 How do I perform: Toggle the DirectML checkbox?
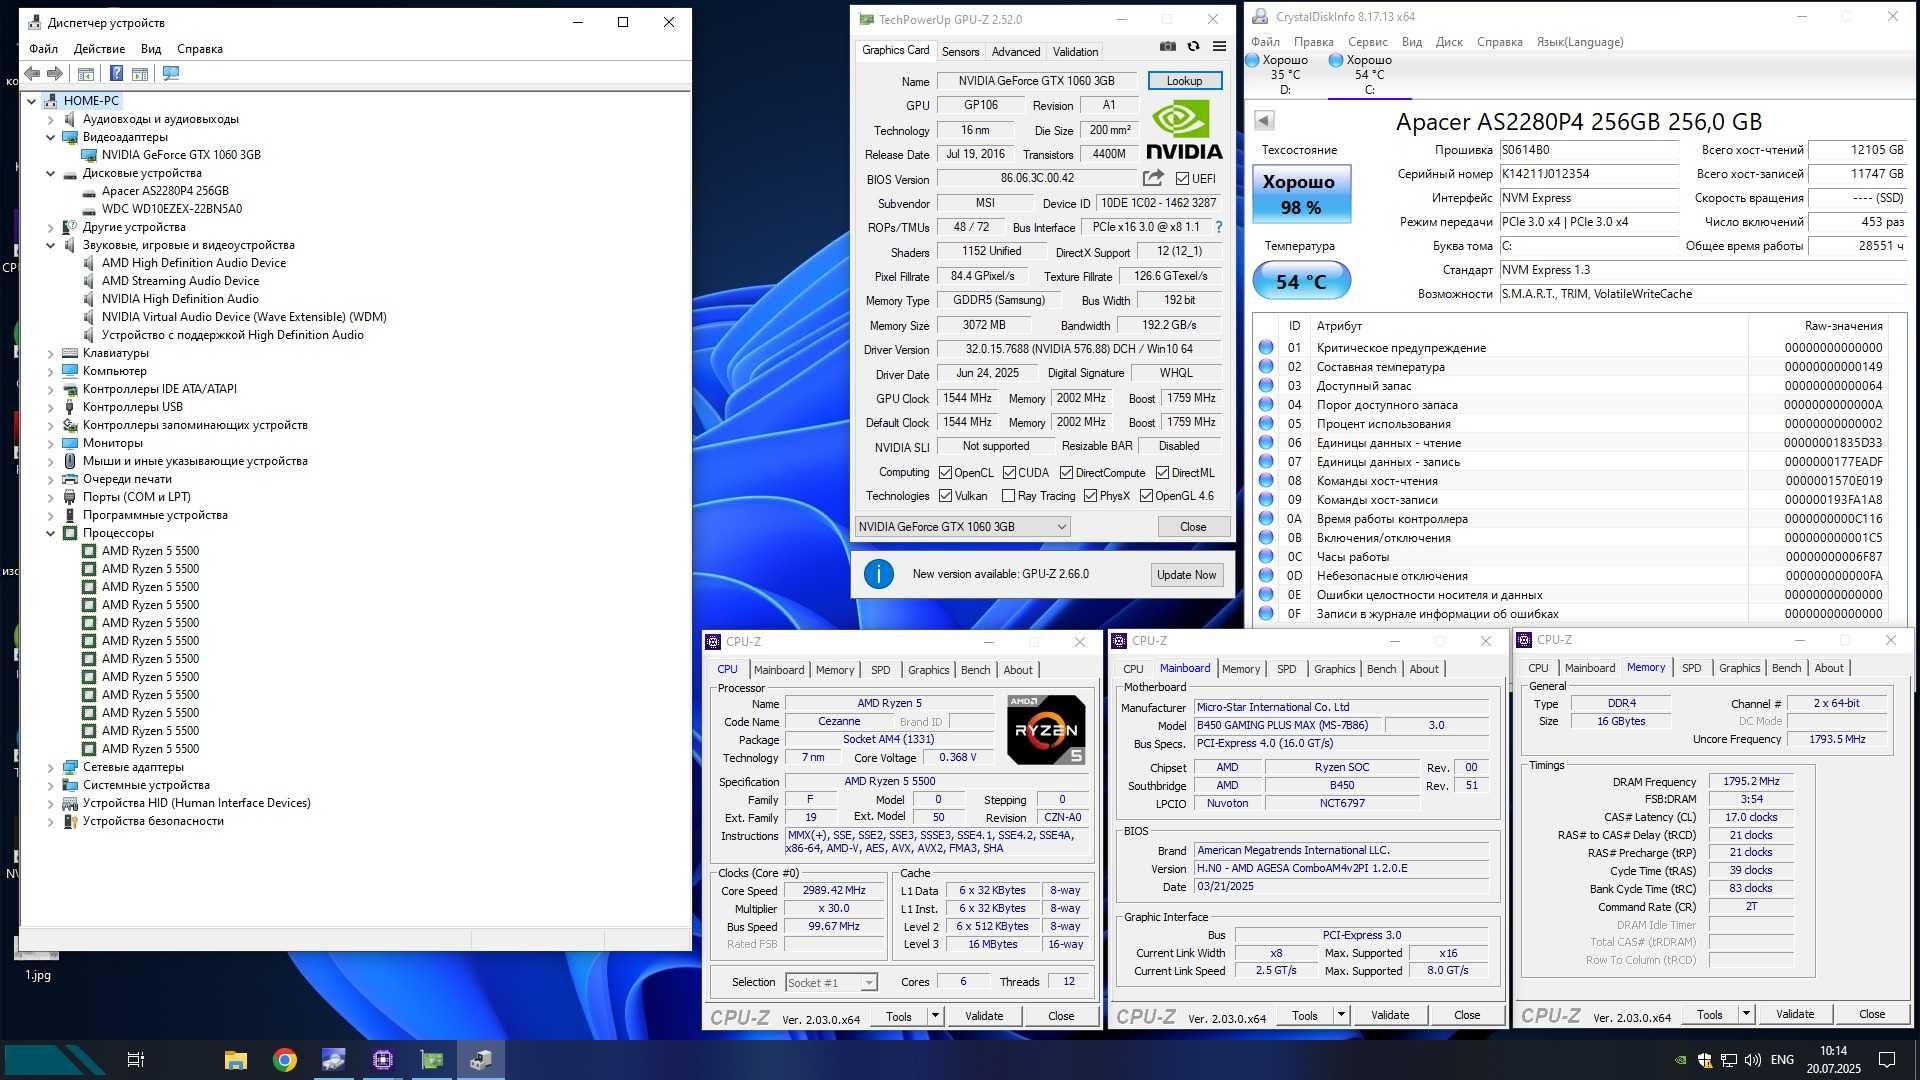coord(1162,473)
